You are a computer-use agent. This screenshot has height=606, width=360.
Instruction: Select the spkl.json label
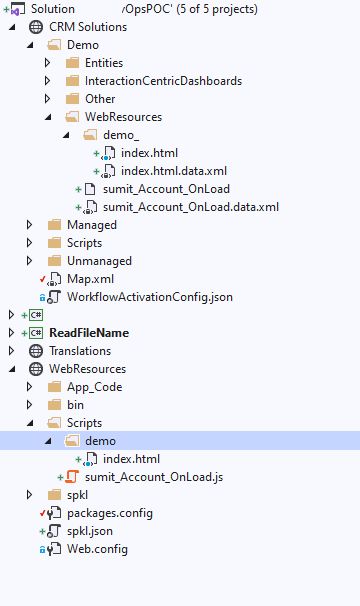[90, 531]
